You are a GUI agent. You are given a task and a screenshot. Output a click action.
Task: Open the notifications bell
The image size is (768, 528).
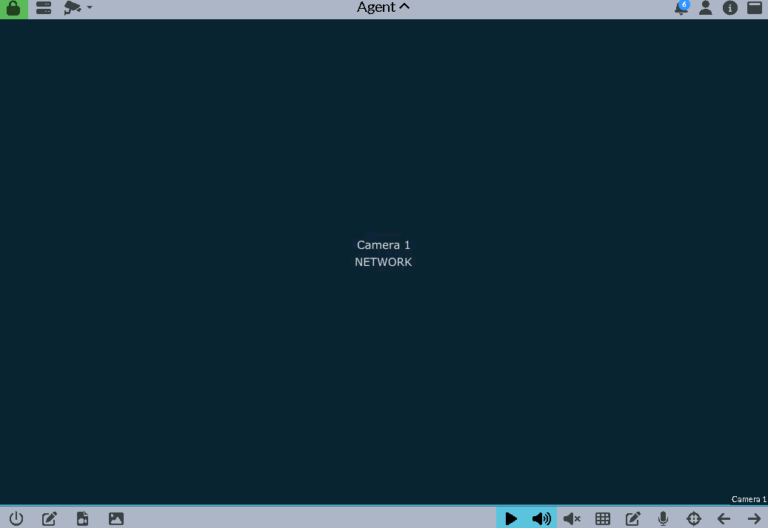pyautogui.click(x=681, y=8)
